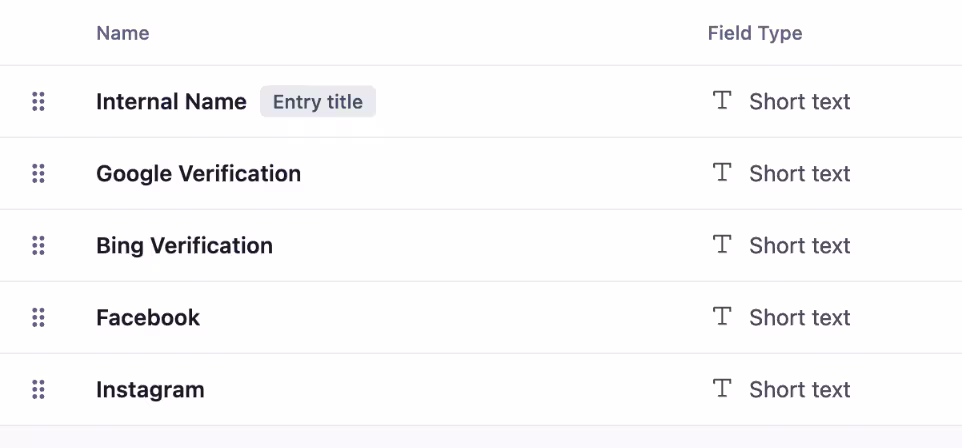The height and width of the screenshot is (448, 962).
Task: Click Short text label in Instagram row
Action: click(x=799, y=390)
